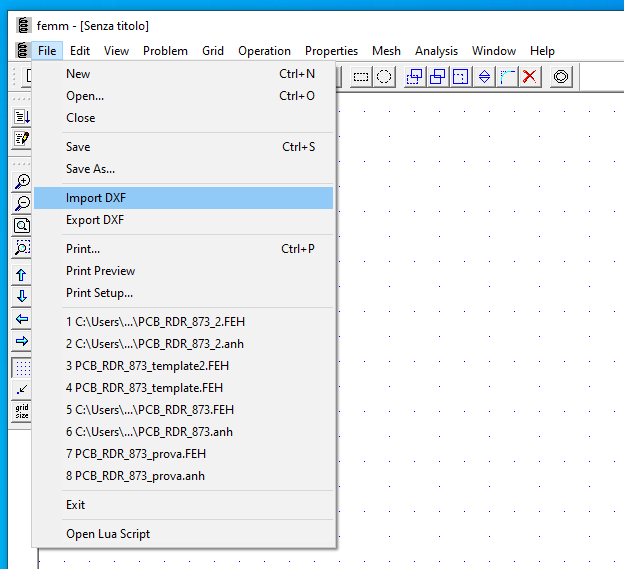The image size is (624, 569).
Task: Click the Copy selected objects icon
Action: click(x=437, y=76)
